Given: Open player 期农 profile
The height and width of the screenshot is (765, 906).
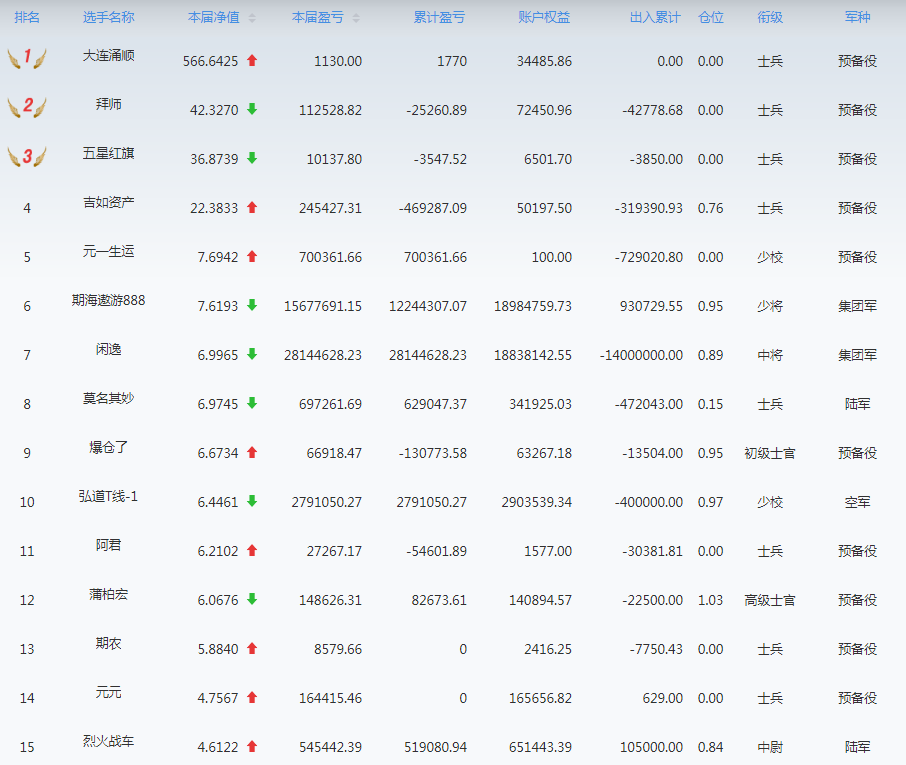Looking at the screenshot, I should click(x=109, y=644).
